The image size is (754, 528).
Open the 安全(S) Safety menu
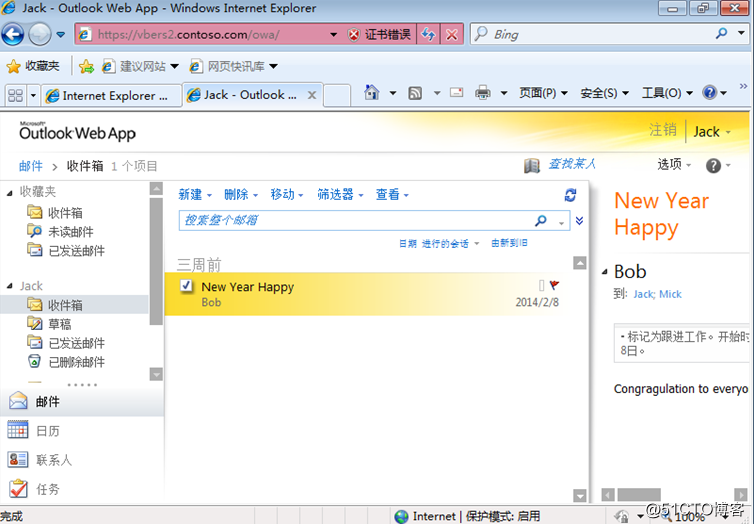point(604,92)
